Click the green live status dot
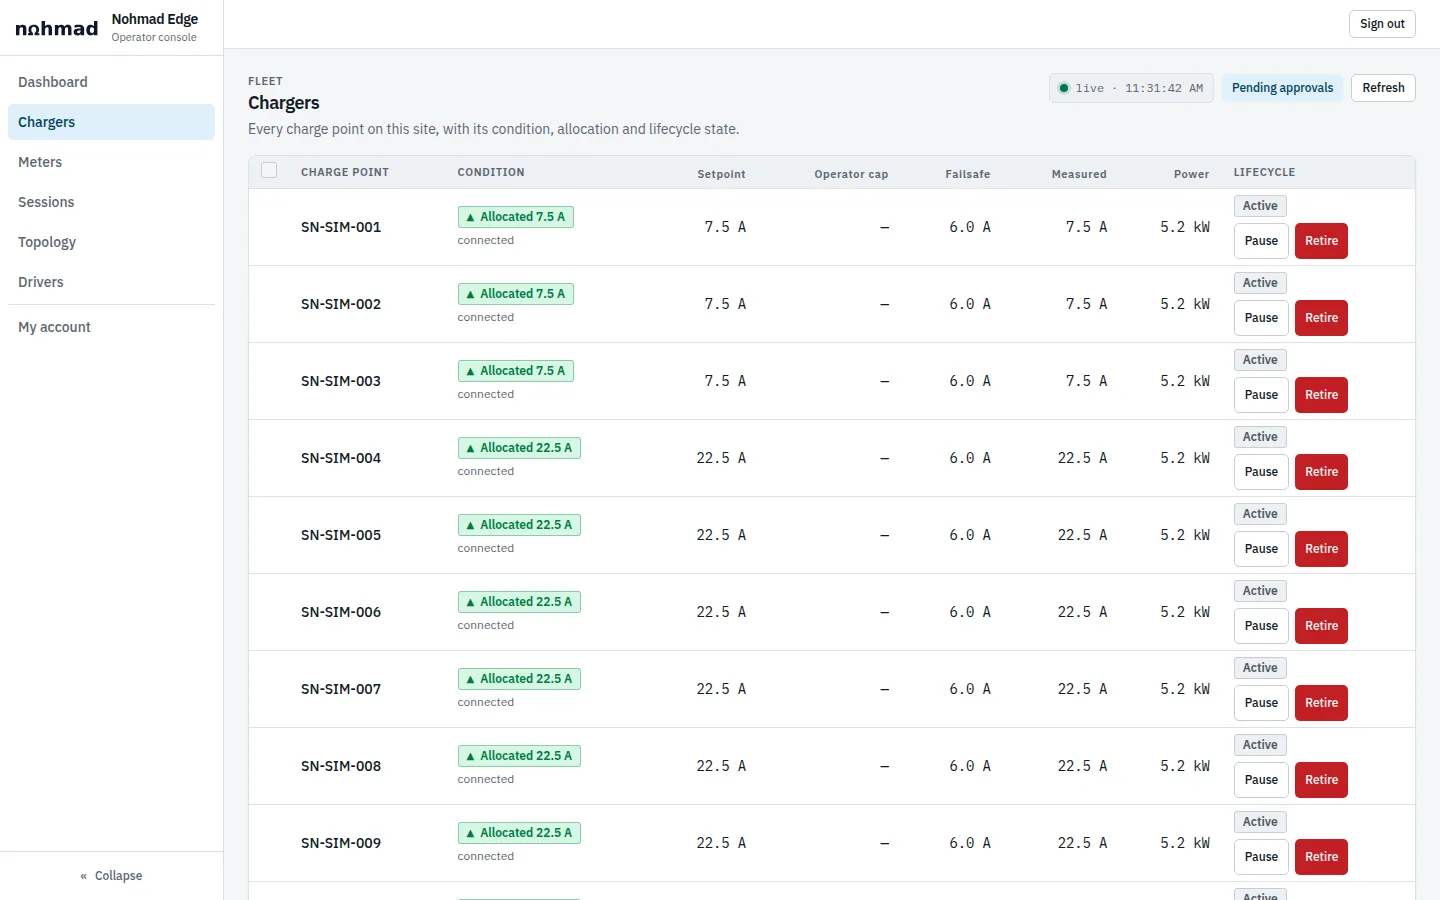 pyautogui.click(x=1064, y=88)
